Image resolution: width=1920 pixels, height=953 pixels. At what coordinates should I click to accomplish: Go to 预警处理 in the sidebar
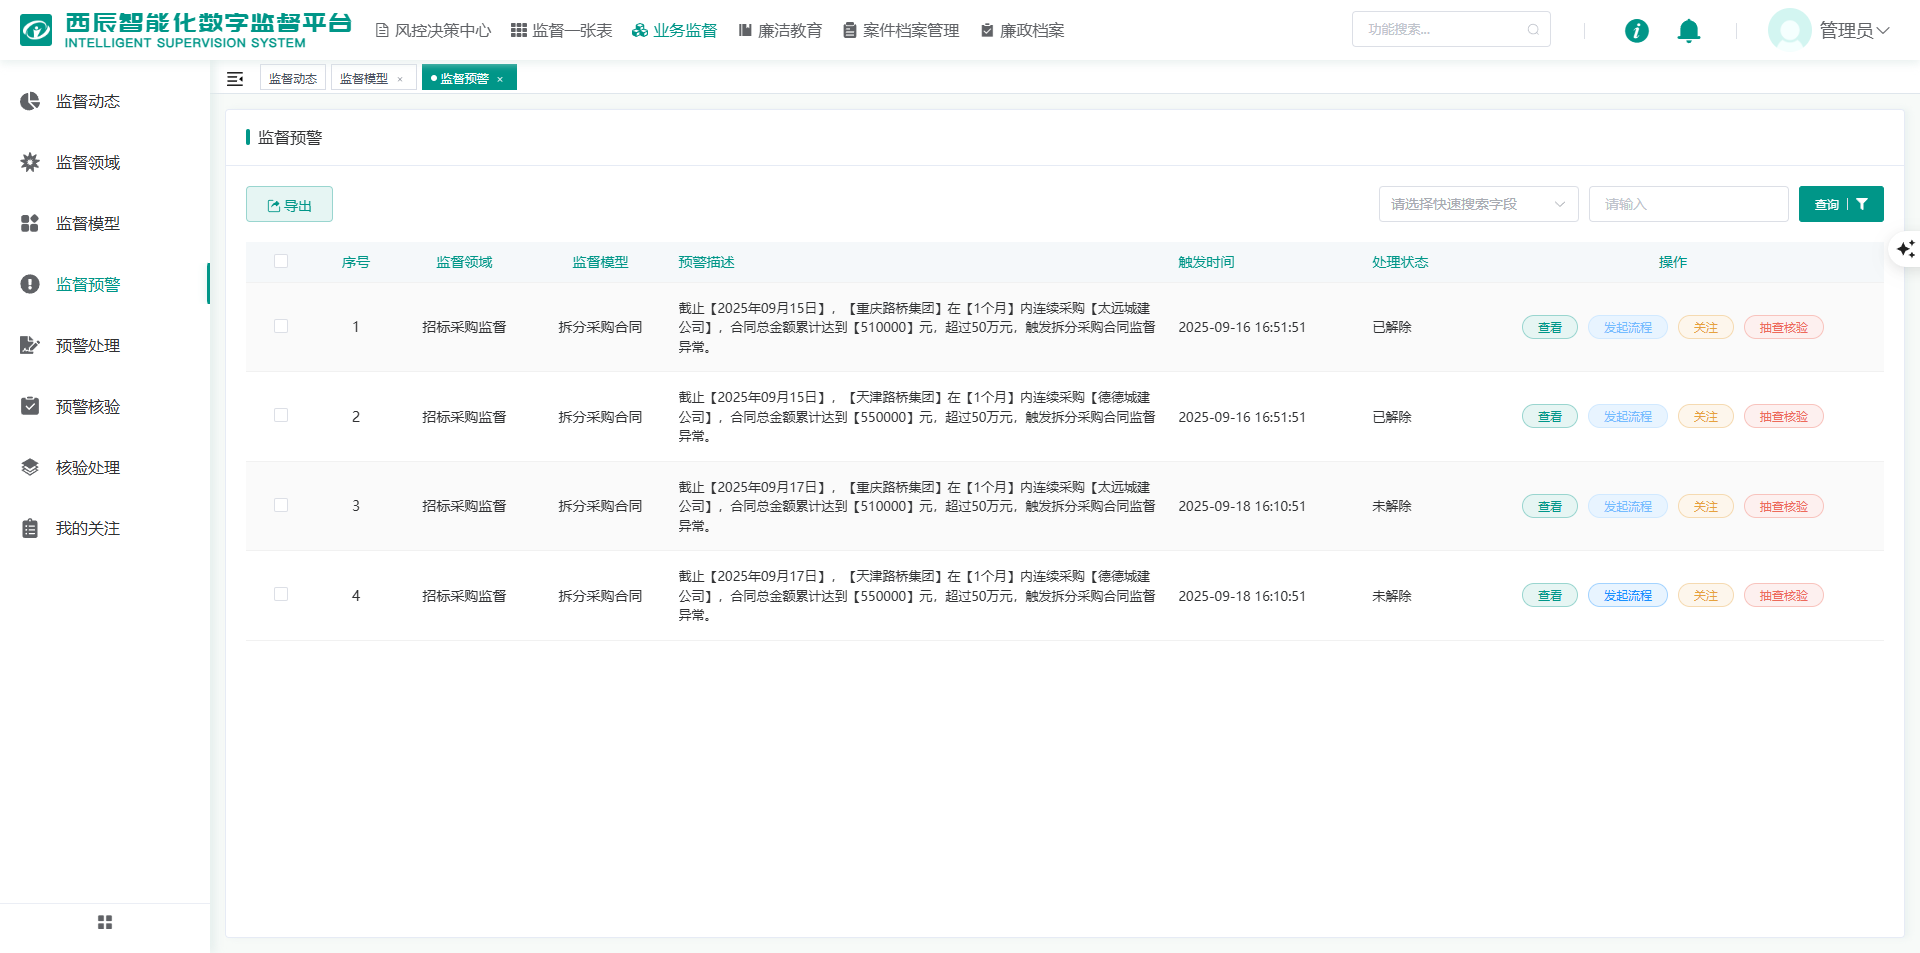(88, 346)
